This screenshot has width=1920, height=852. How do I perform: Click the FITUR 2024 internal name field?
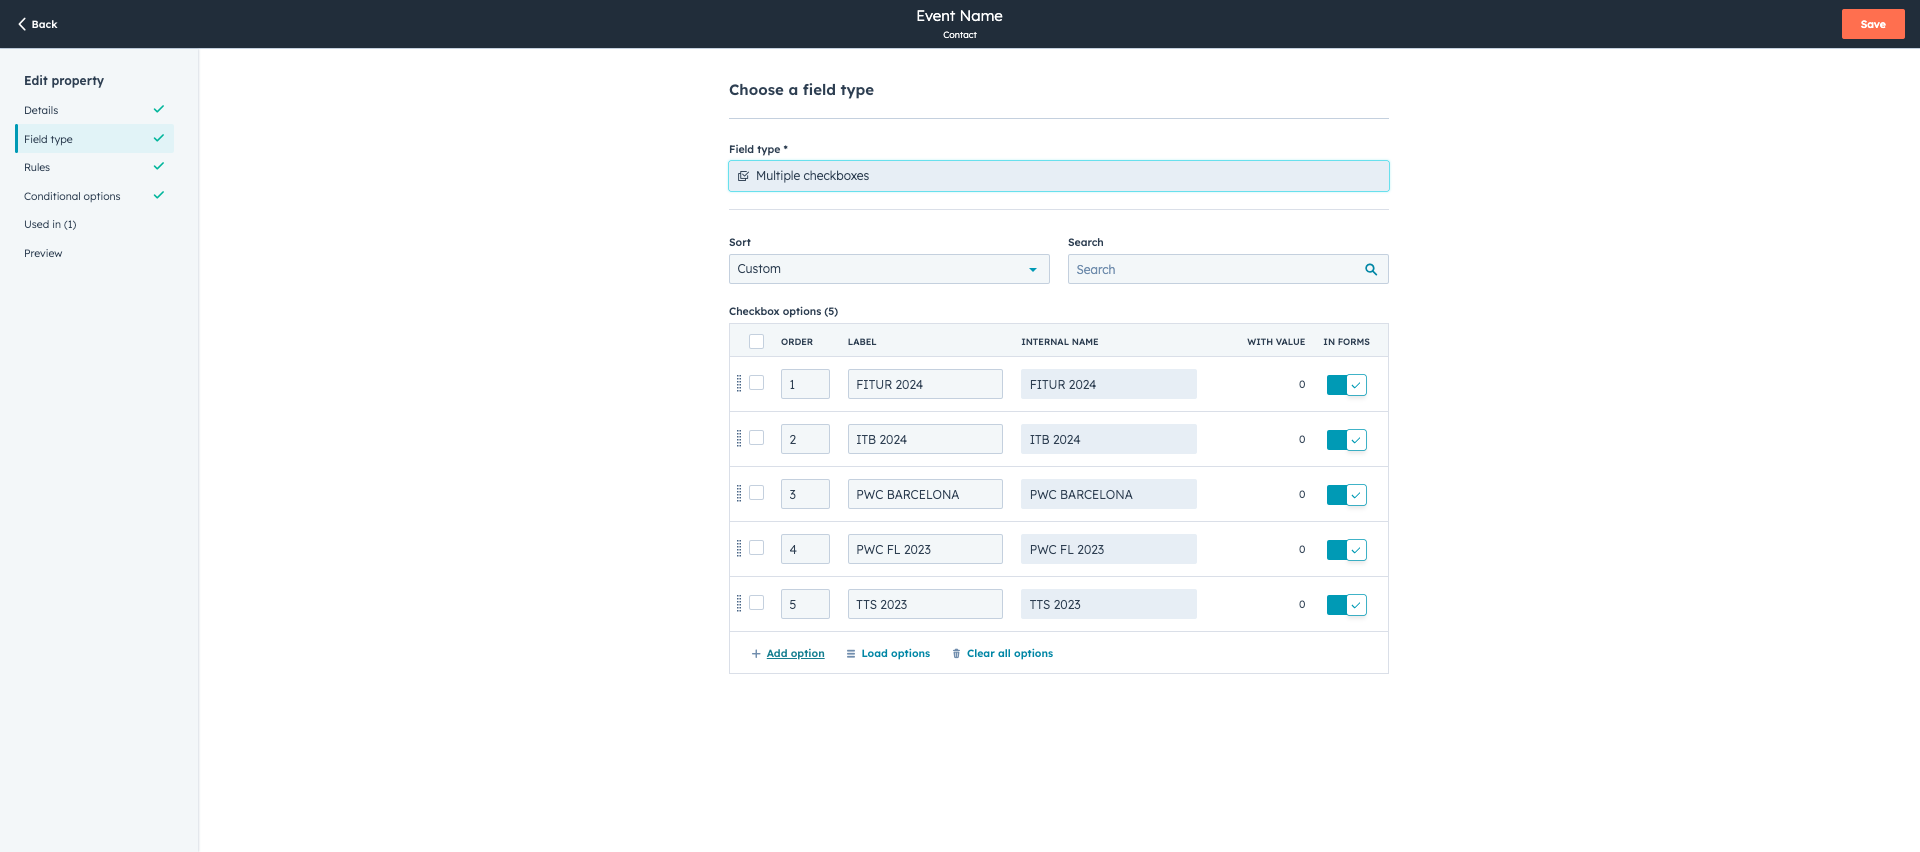(1109, 384)
